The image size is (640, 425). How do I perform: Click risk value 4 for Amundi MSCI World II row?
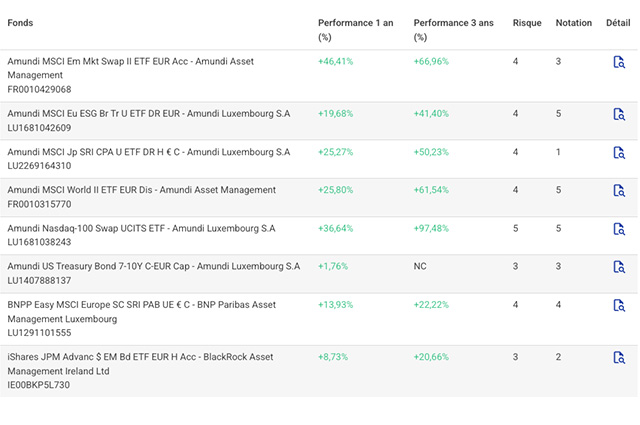pos(516,190)
